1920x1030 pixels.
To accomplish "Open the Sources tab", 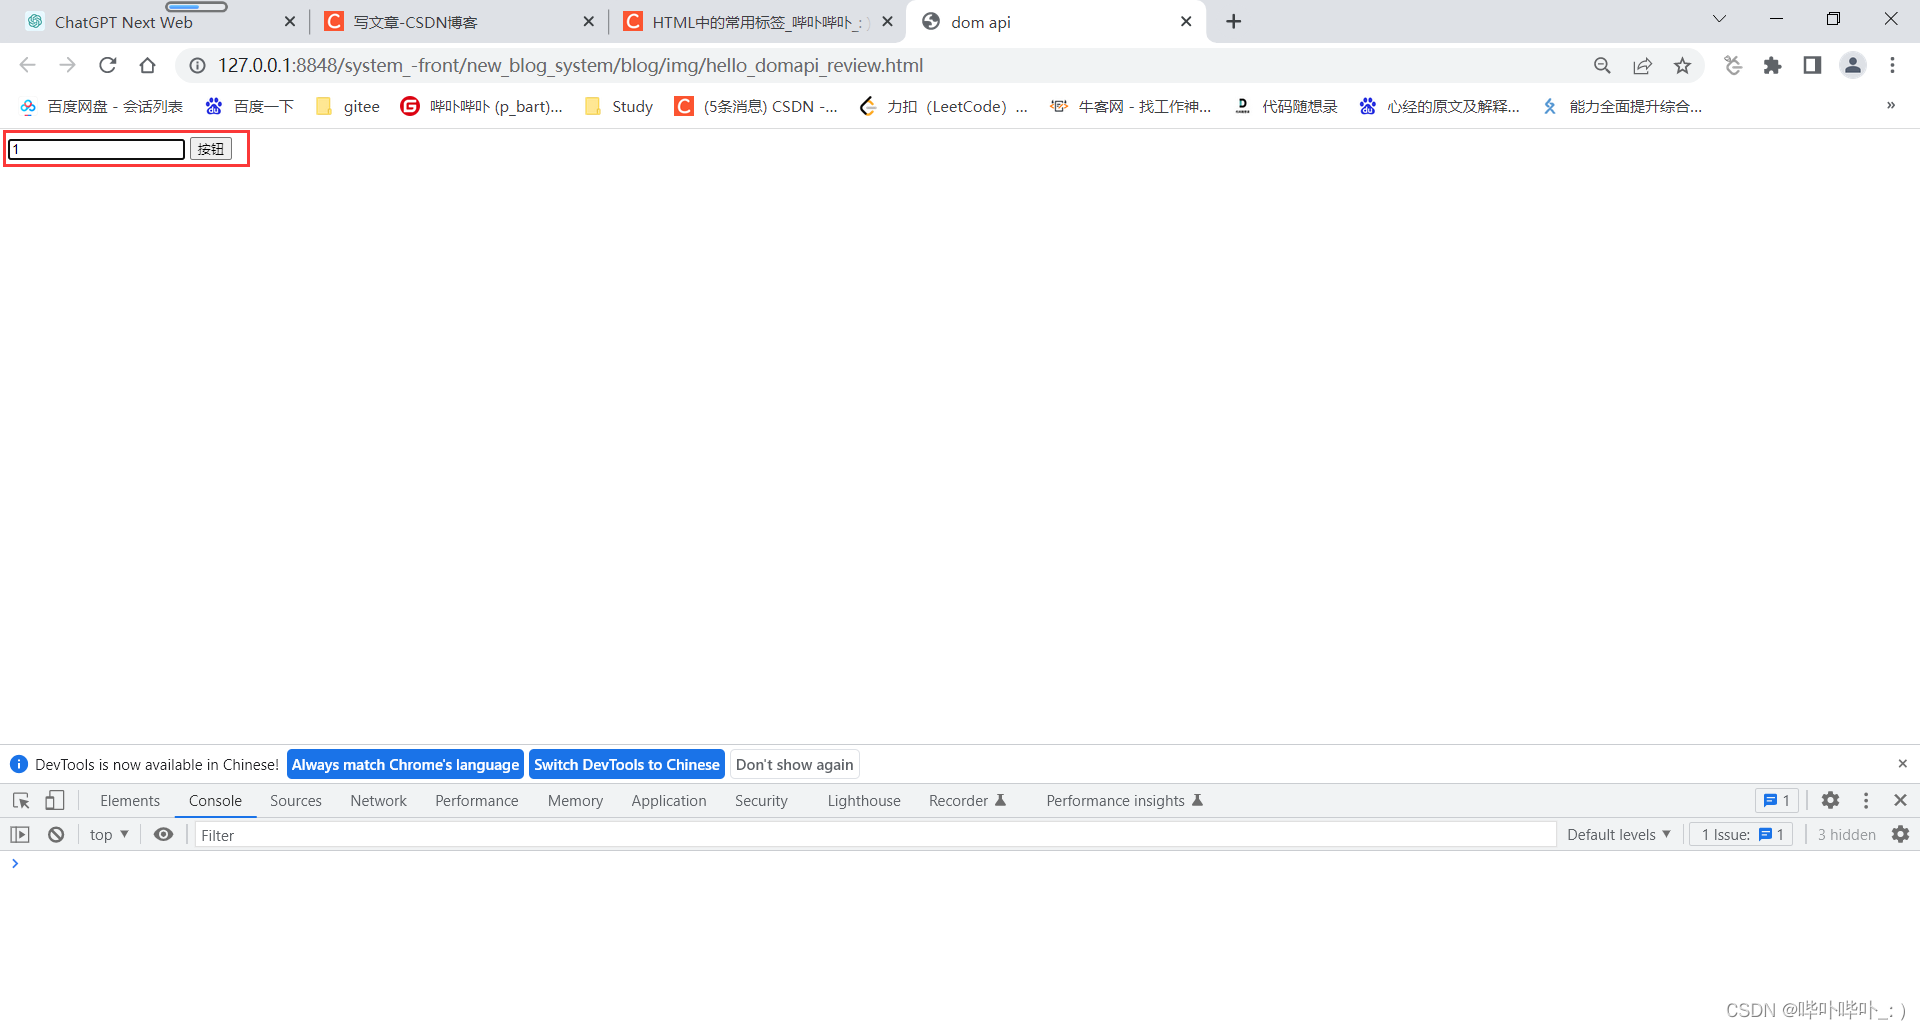I will point(296,800).
